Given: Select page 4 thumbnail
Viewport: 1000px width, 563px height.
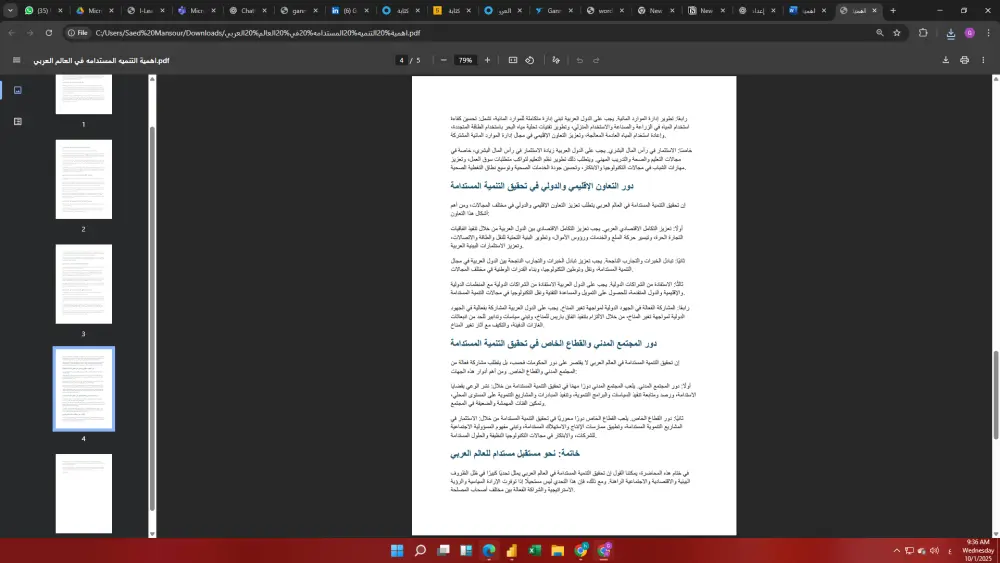Looking at the screenshot, I should (84, 388).
